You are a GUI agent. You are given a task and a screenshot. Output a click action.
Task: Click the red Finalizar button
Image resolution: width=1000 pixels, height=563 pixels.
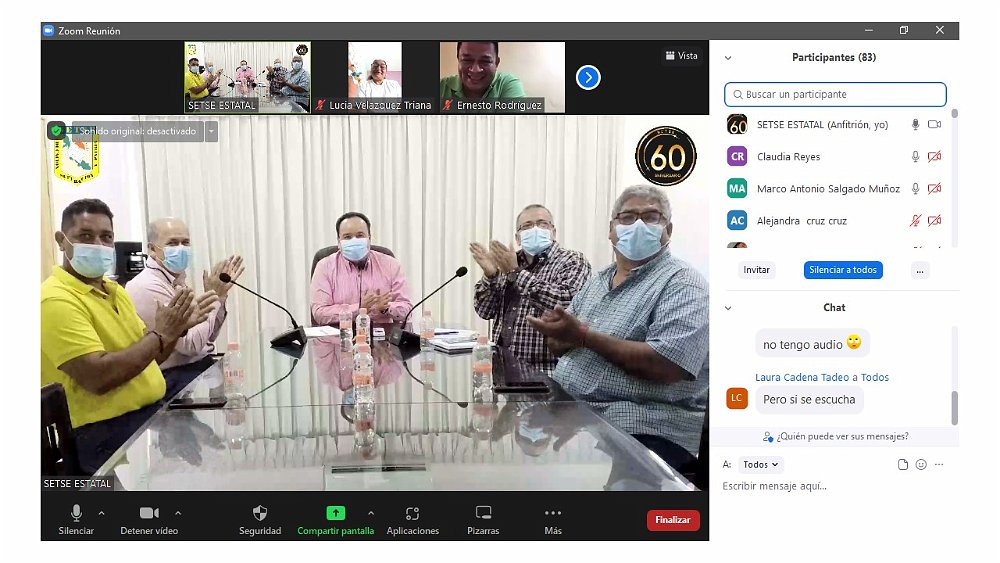(673, 520)
